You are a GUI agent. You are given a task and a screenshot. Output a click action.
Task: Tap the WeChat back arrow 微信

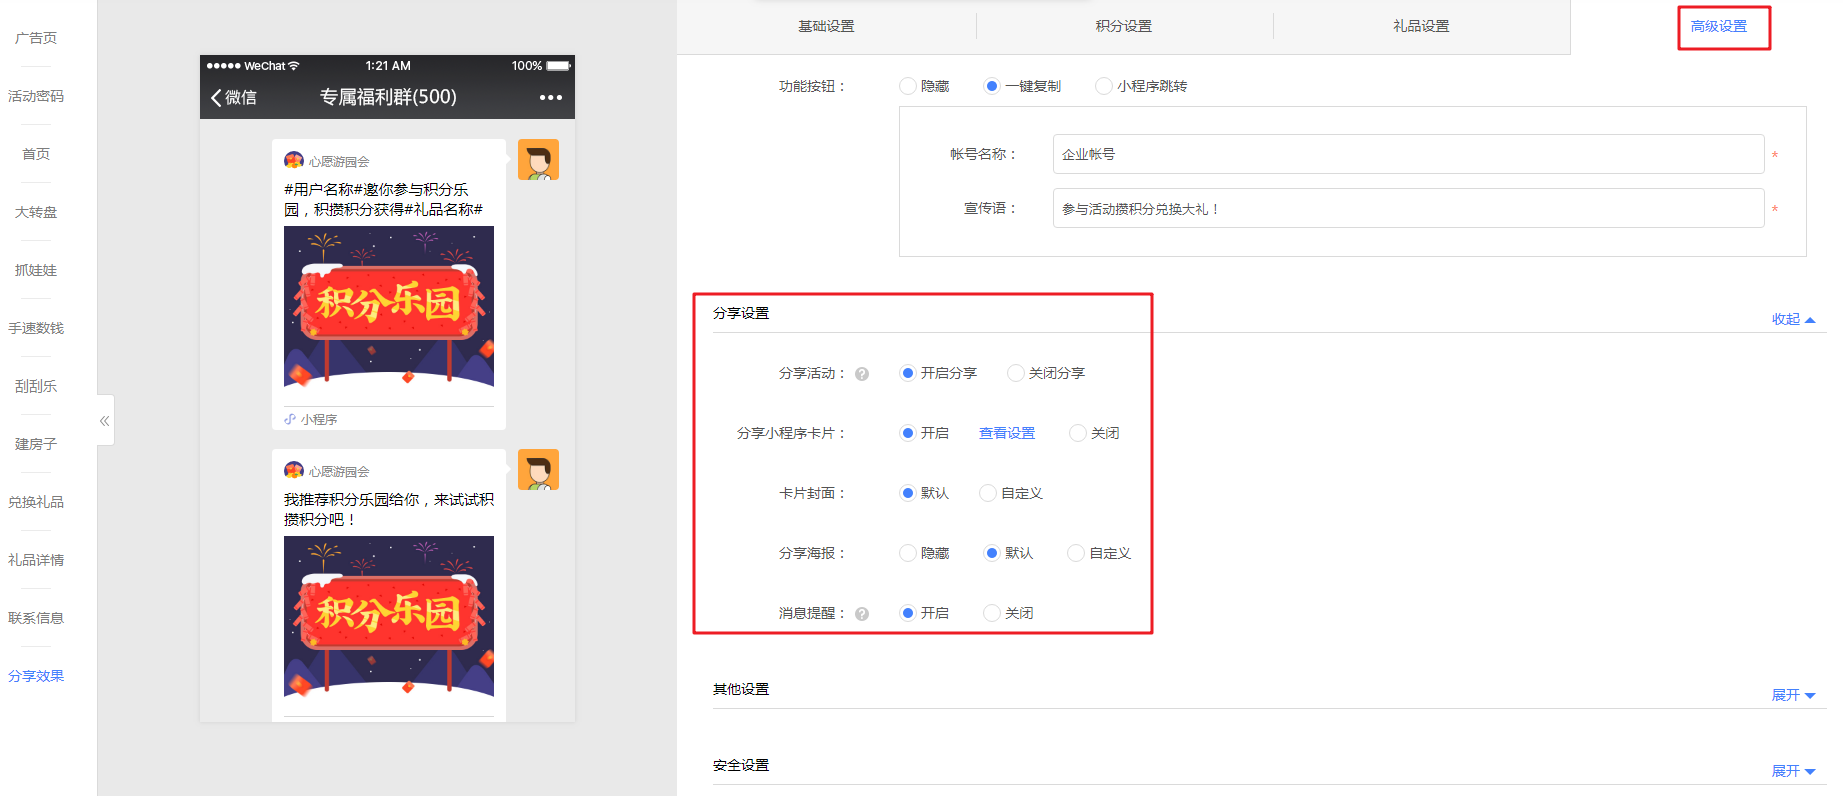tap(234, 97)
